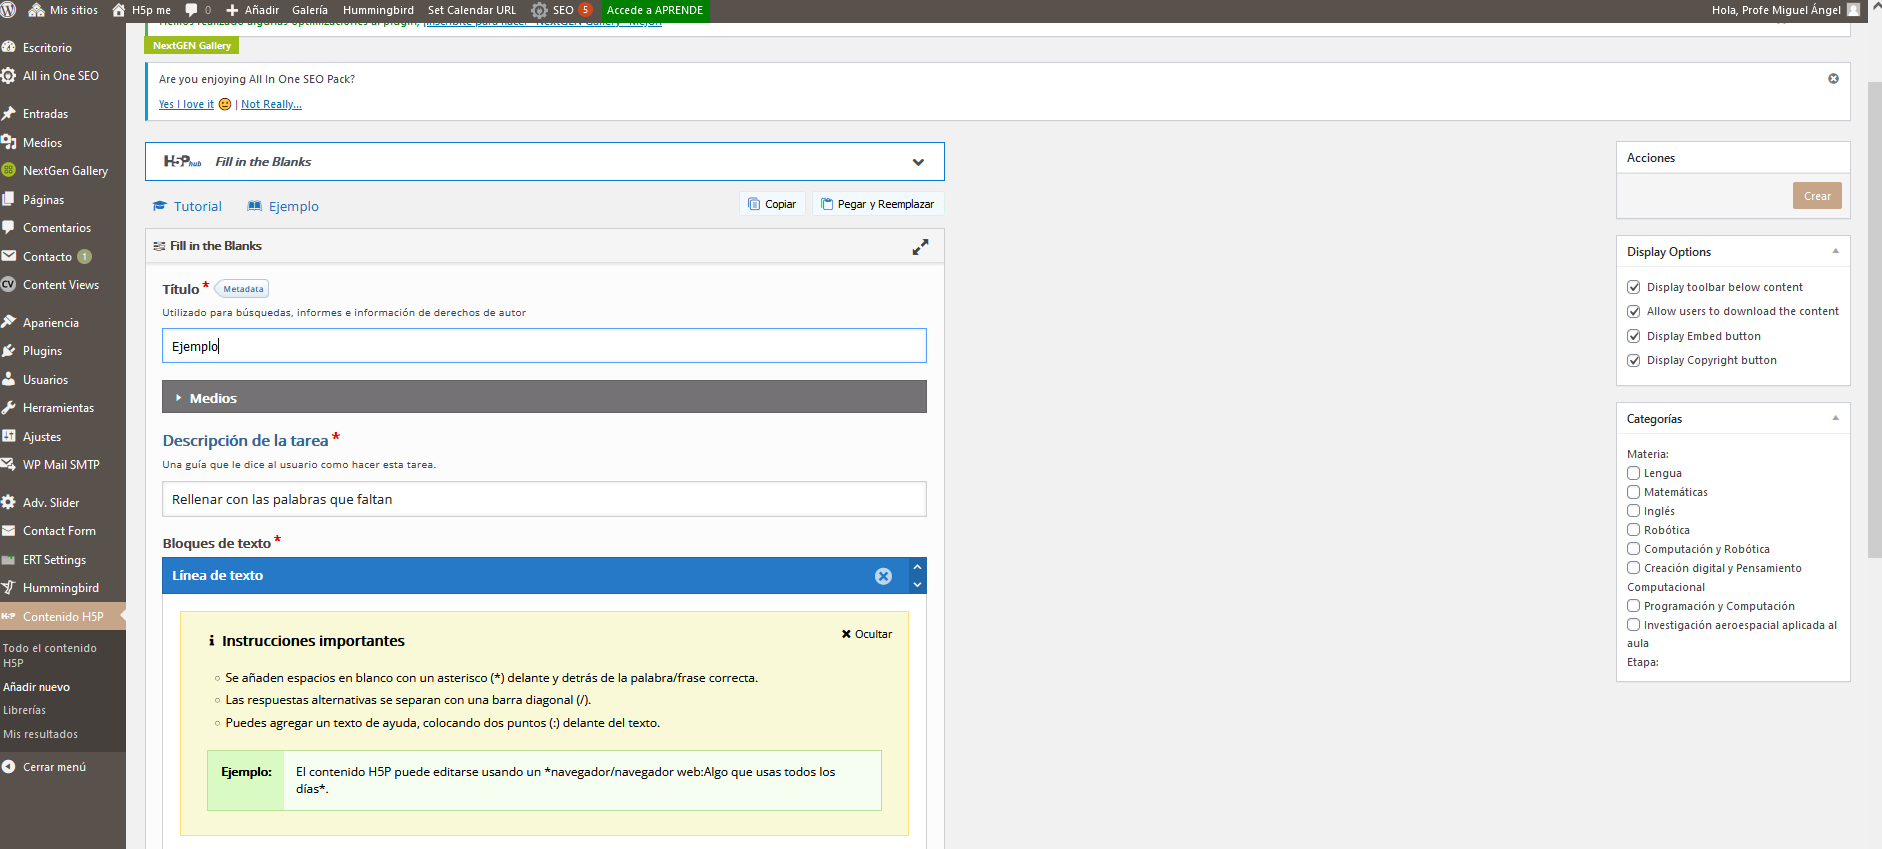
Task: Dismiss the All In One SEO notice
Action: [1833, 78]
